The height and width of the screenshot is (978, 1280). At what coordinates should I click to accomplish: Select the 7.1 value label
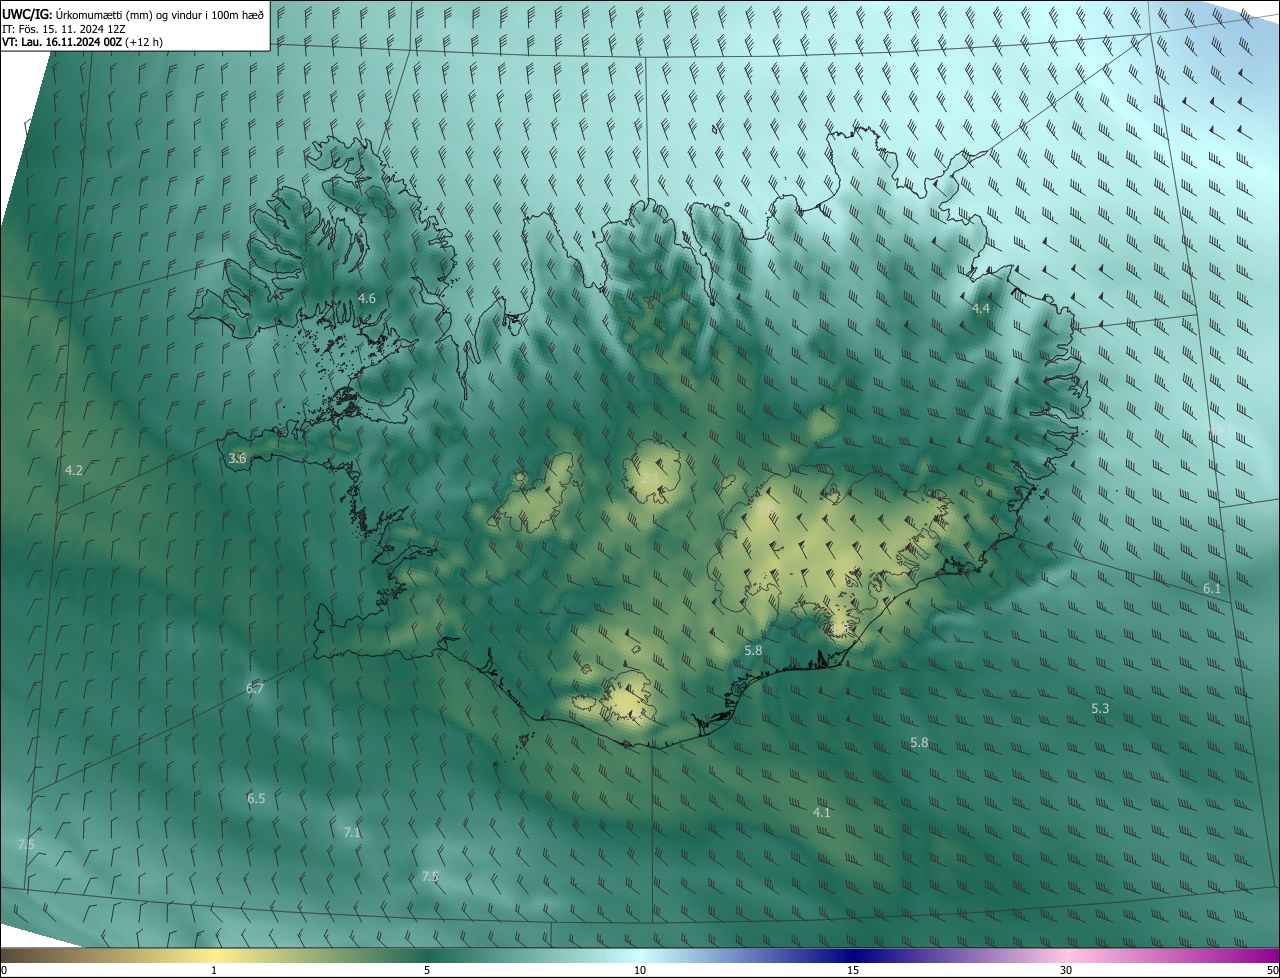352,833
